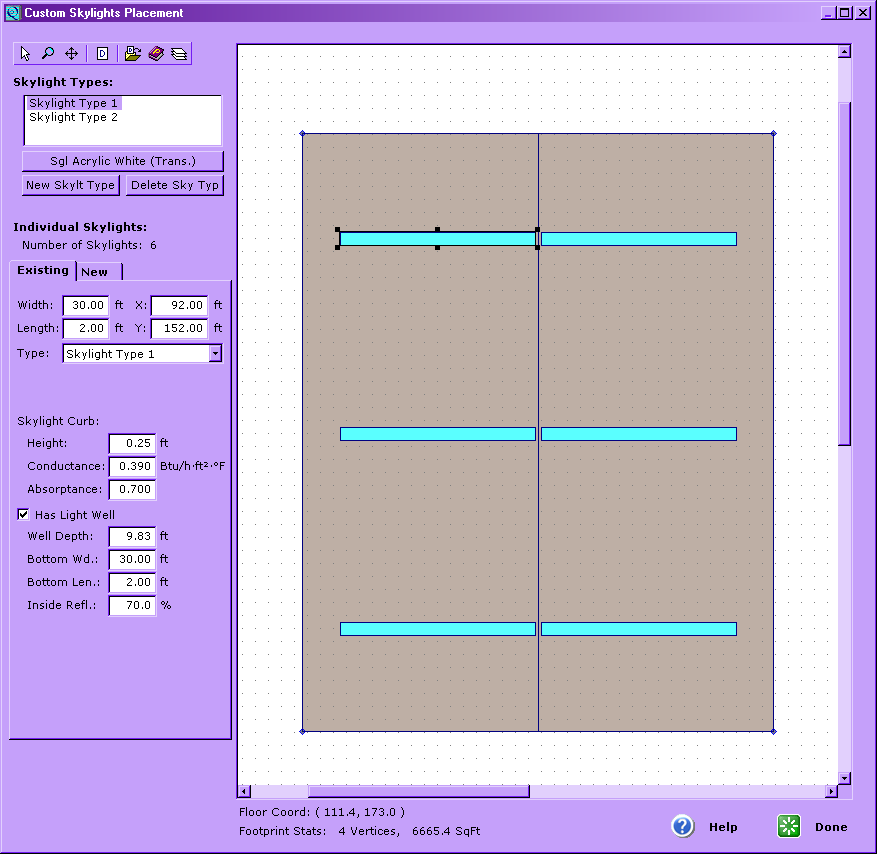Click the stacked layers icon

178,54
